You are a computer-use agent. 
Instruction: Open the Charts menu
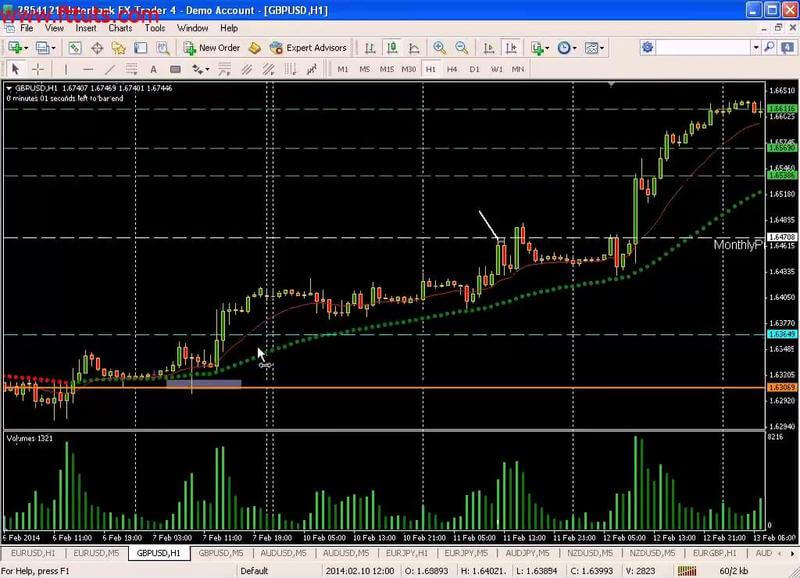tap(120, 28)
